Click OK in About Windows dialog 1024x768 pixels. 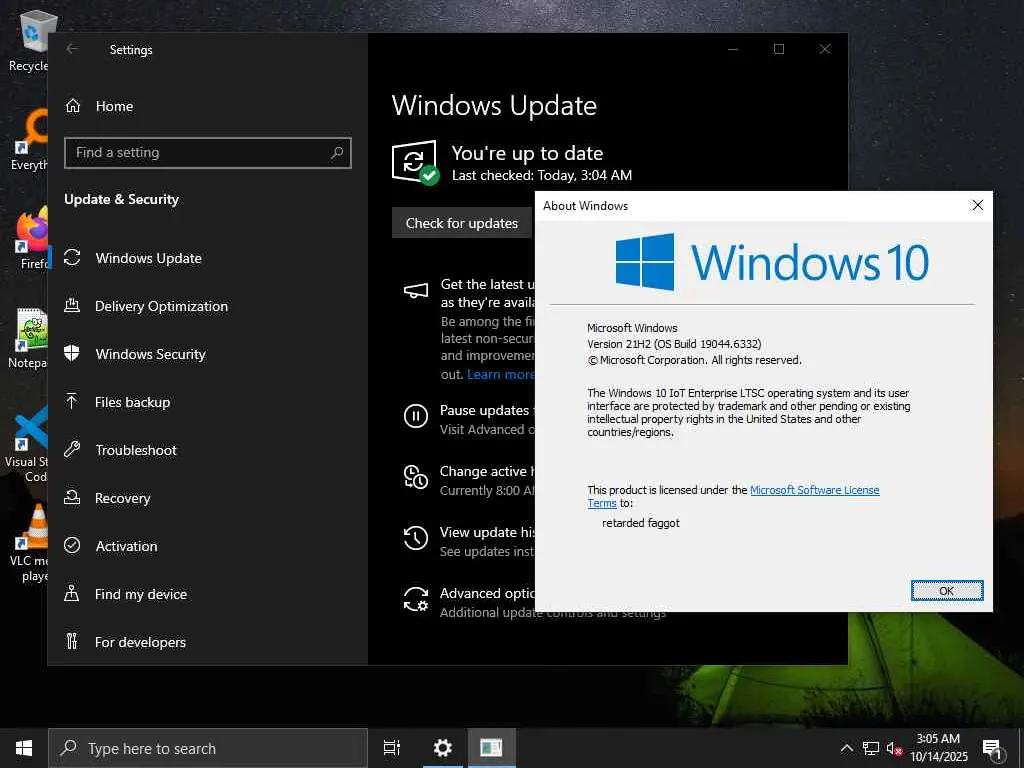coord(946,591)
